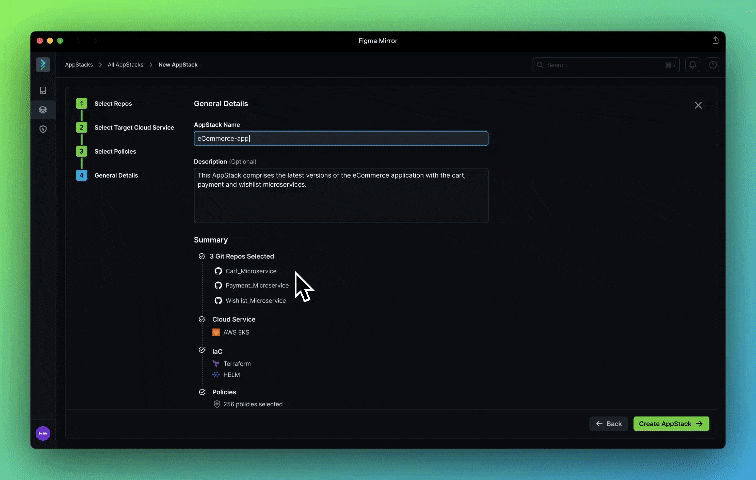756x480 pixels.
Task: Go to the Select Policies step
Action: click(x=115, y=151)
